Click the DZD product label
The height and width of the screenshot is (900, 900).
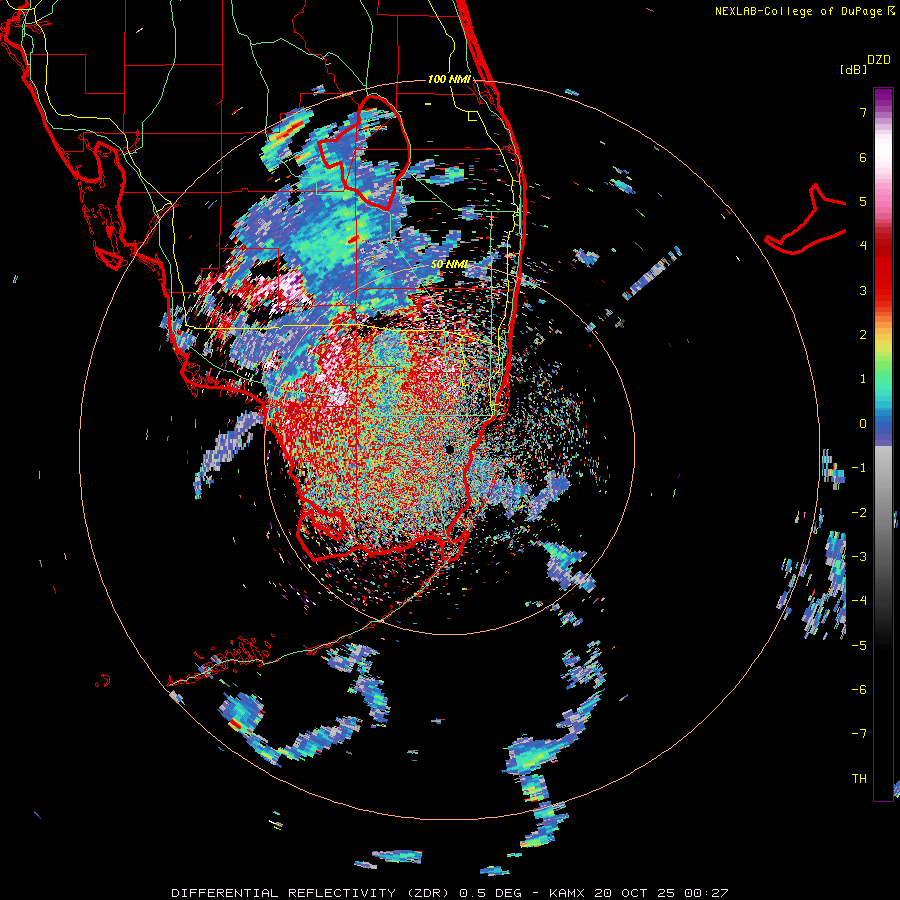coord(878,60)
